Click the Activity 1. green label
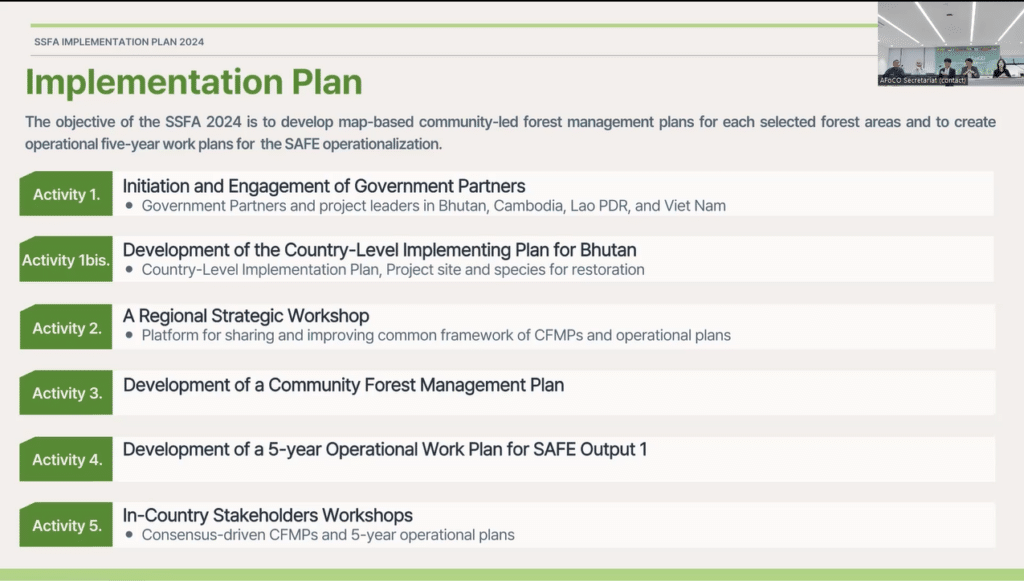 pos(66,194)
